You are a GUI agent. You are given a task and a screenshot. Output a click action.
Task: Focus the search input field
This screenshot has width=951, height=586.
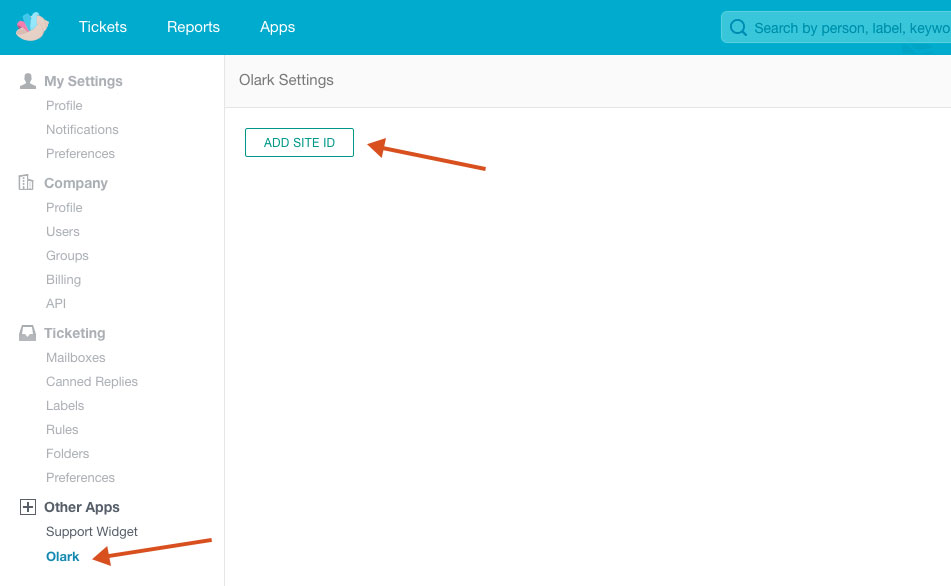point(850,28)
